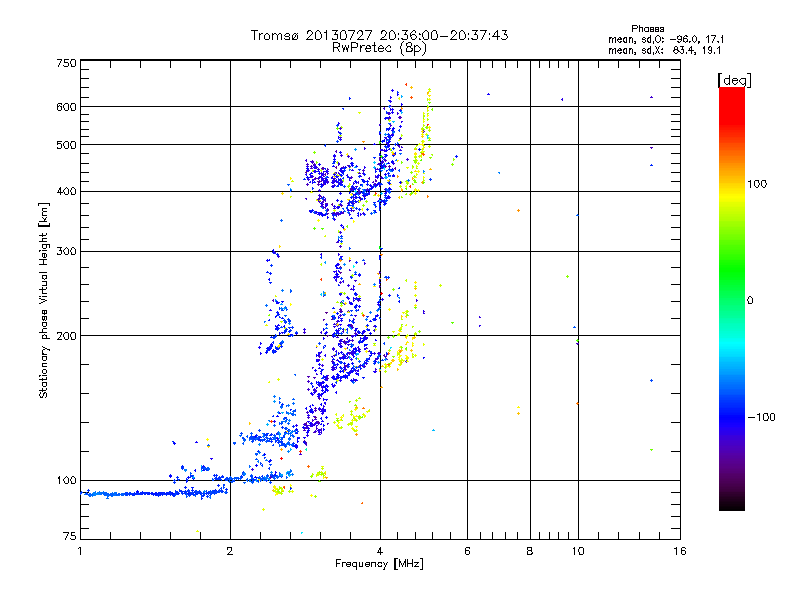800x600 pixels.
Task: Click the 'mean, sd,O: -96.0, 17.1' statistics line
Action: pos(666,39)
